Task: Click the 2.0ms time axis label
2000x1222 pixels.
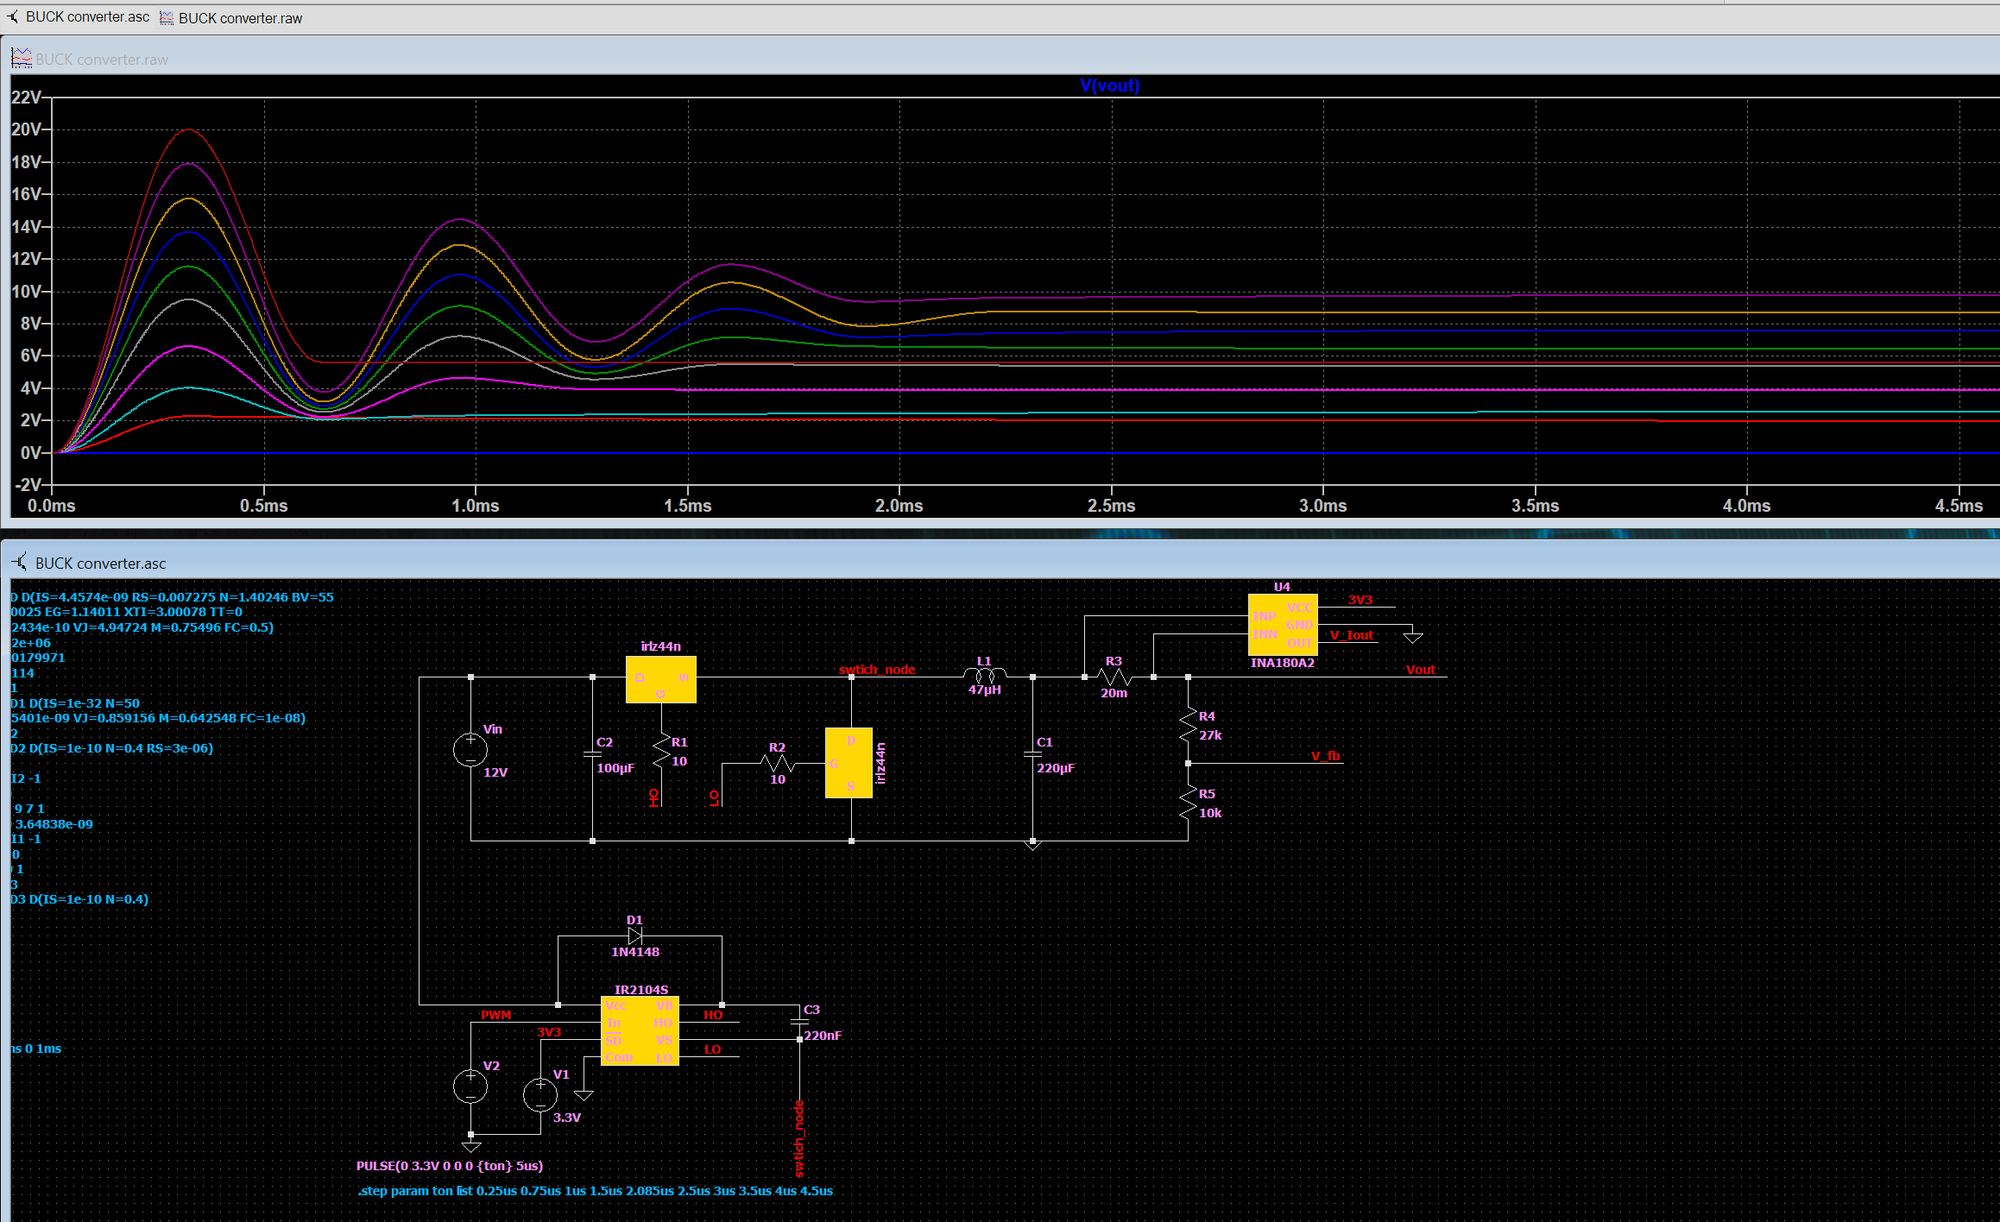Action: [x=899, y=506]
